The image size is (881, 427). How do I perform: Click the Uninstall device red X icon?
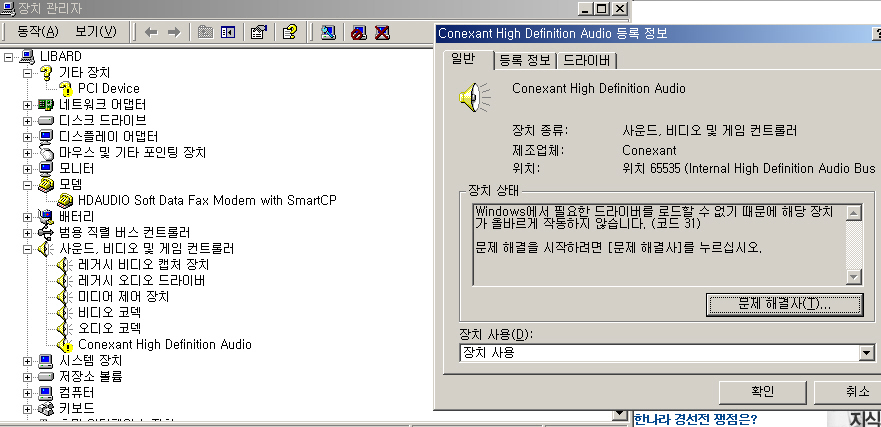[382, 32]
